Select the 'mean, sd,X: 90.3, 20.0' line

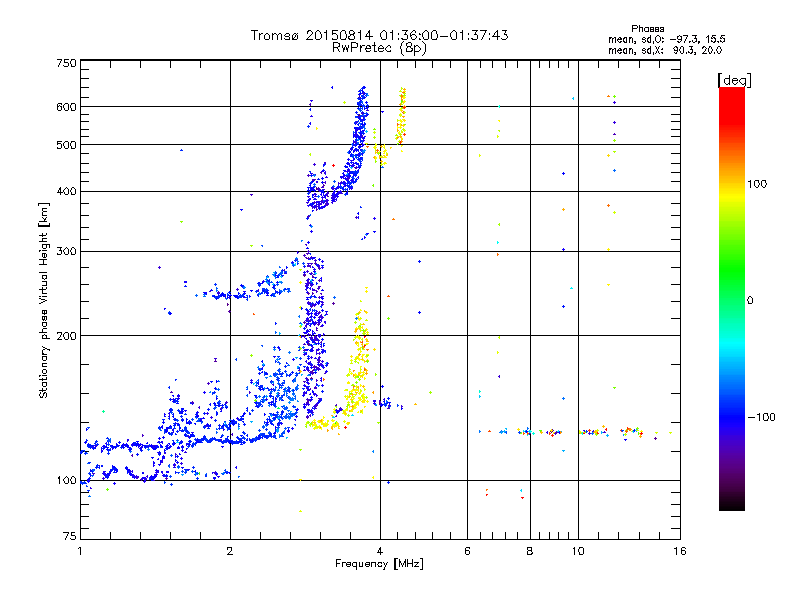pyautogui.click(x=665, y=50)
